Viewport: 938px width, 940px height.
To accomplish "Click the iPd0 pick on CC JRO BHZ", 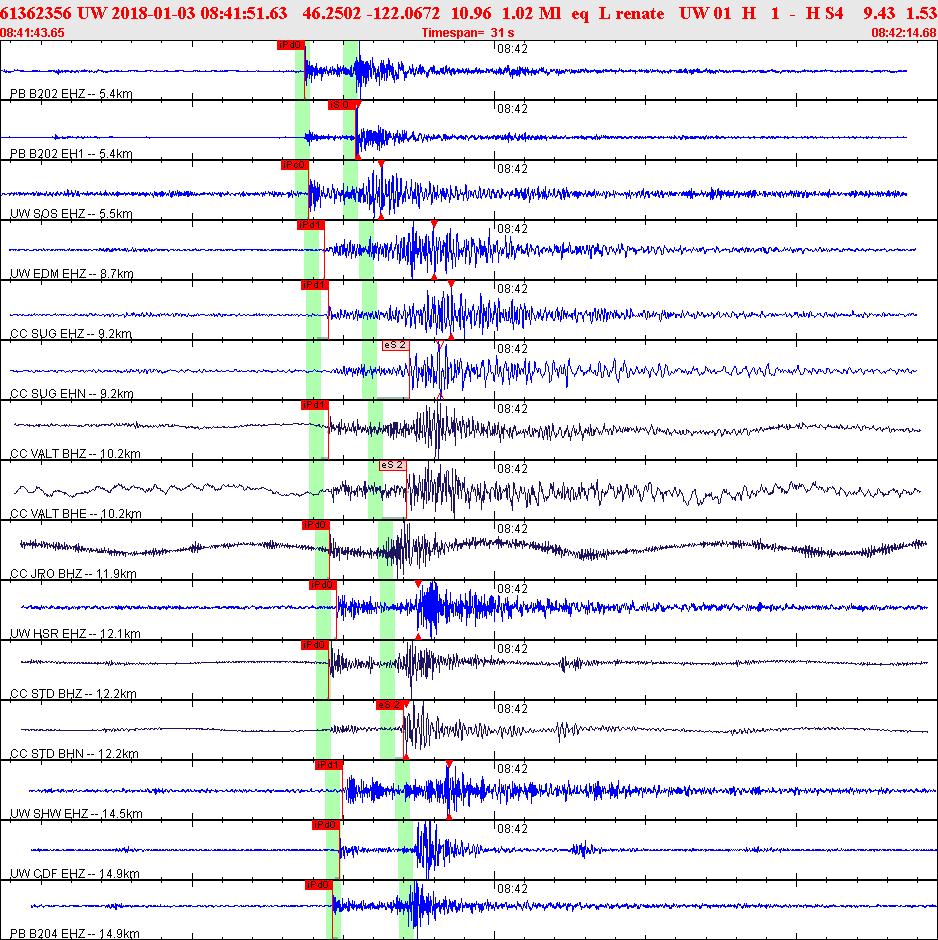I will pyautogui.click(x=315, y=525).
